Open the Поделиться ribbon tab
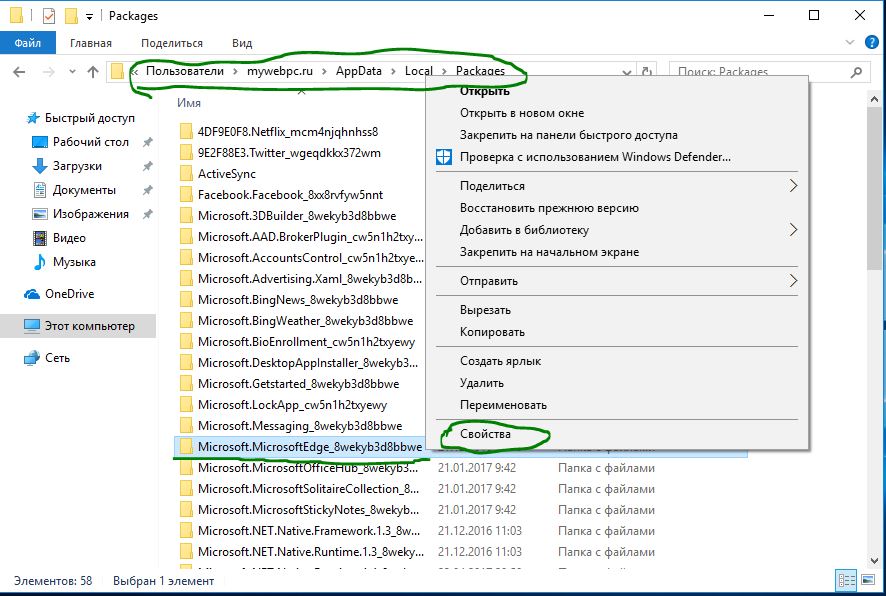 pyautogui.click(x=172, y=43)
